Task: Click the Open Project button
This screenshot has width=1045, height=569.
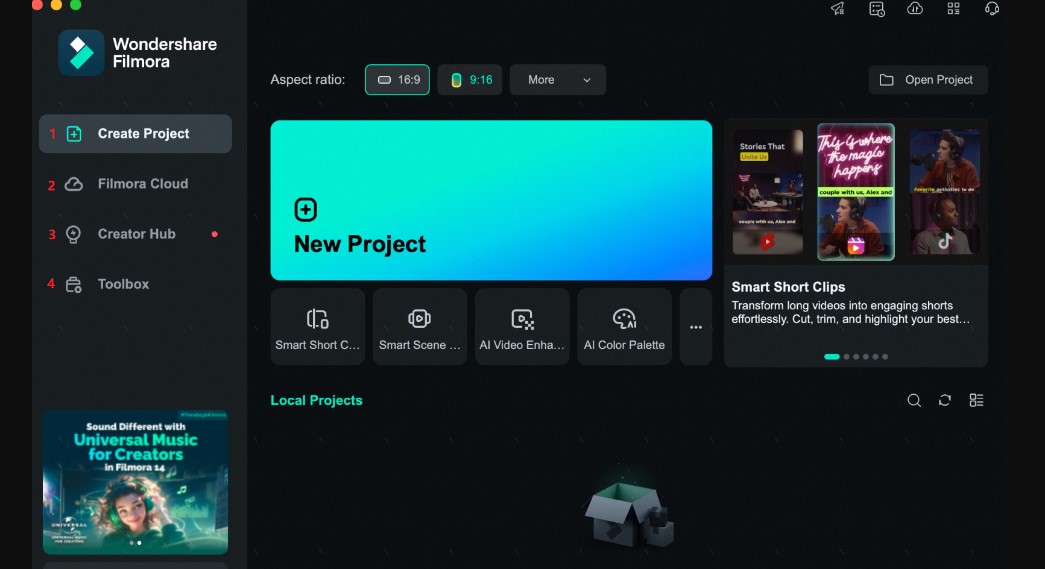Action: point(928,80)
